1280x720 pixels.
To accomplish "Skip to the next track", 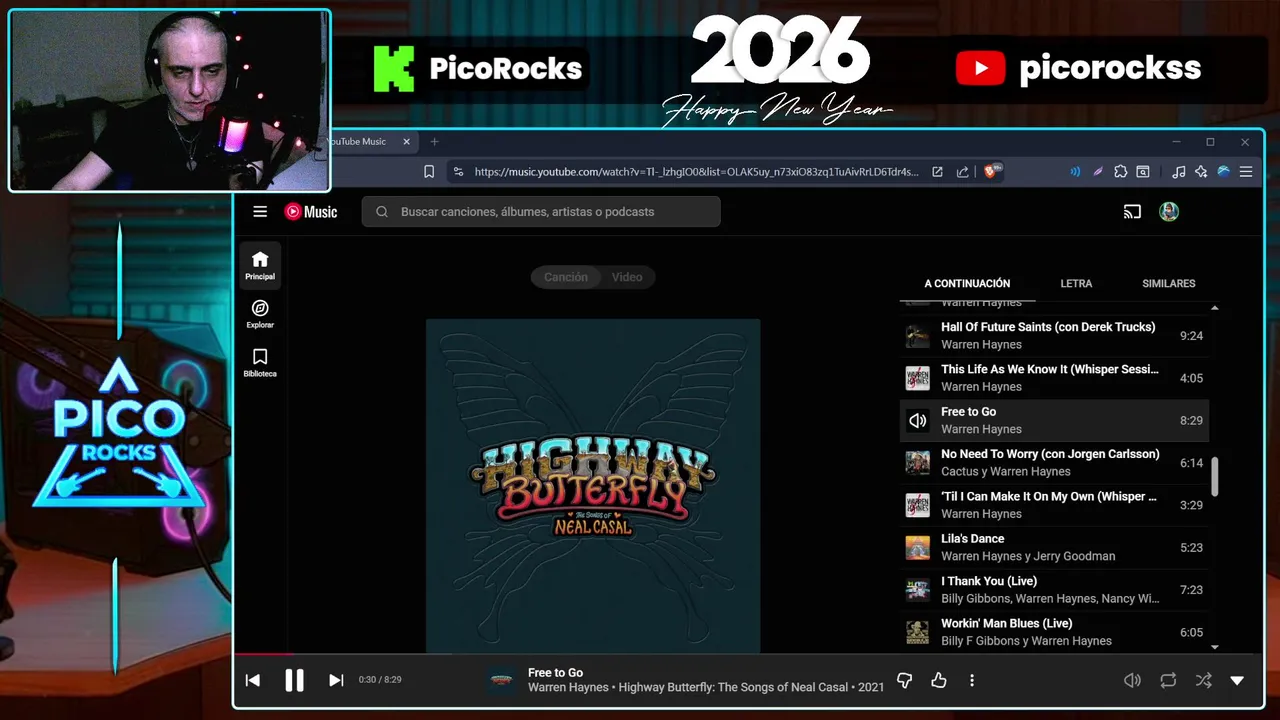I will point(336,680).
